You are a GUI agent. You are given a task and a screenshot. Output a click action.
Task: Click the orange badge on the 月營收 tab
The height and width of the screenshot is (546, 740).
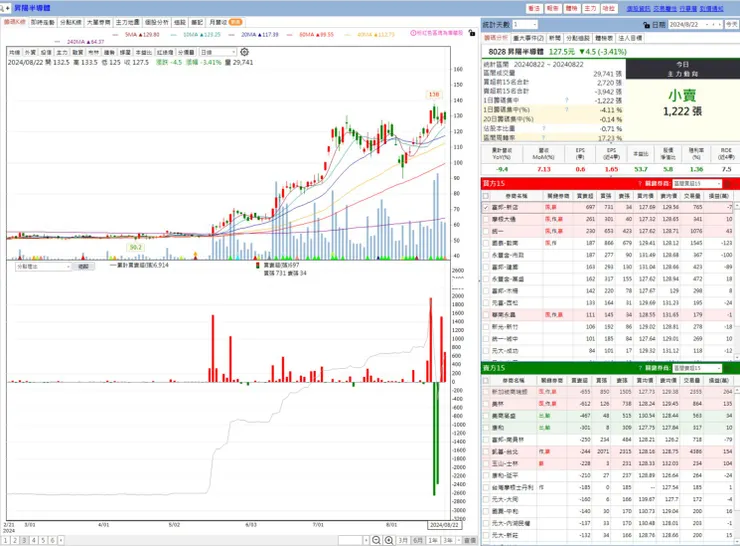click(x=235, y=22)
